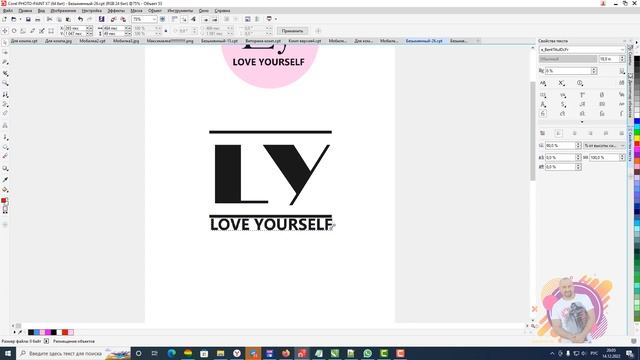
Task: Click the New document icon
Action: pyautogui.click(x=4, y=19)
